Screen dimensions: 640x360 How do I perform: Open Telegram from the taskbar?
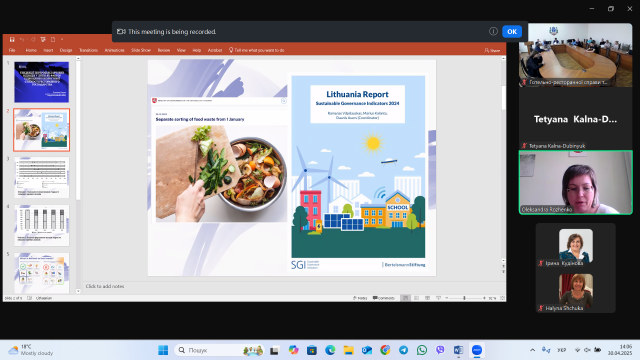(403, 350)
